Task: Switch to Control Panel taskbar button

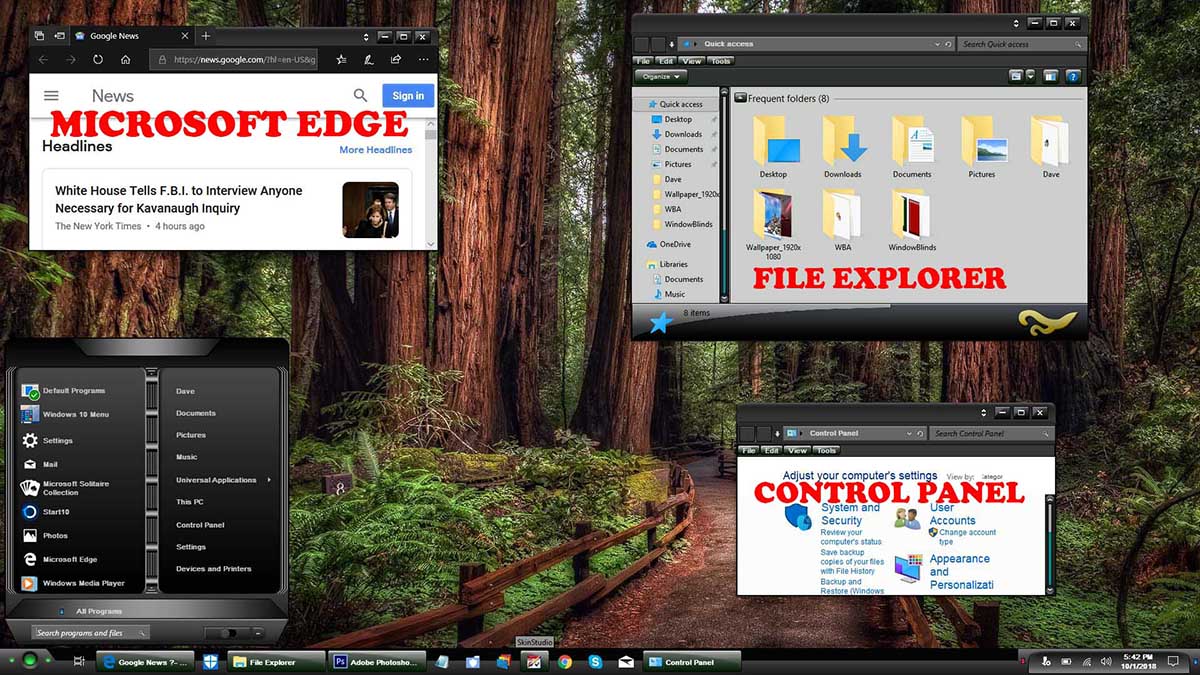Action: point(692,661)
